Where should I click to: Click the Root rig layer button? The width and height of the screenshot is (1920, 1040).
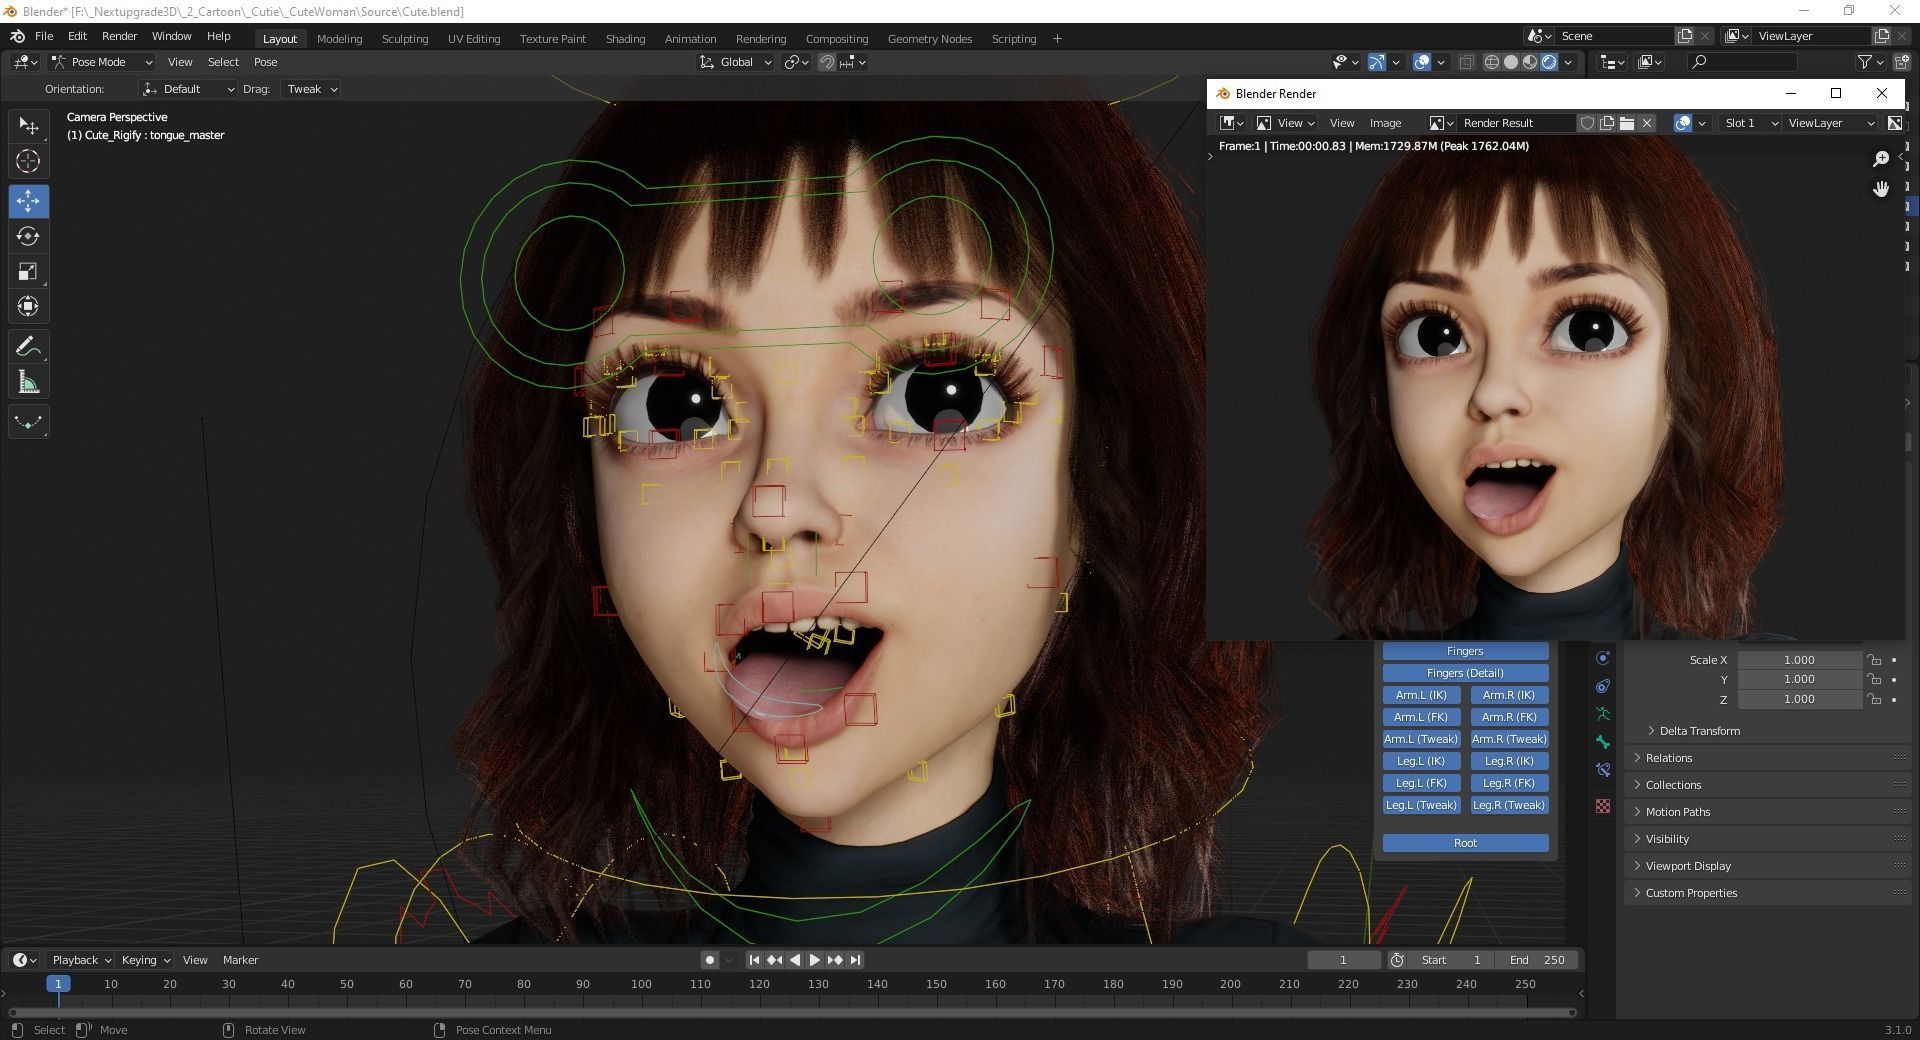point(1465,843)
